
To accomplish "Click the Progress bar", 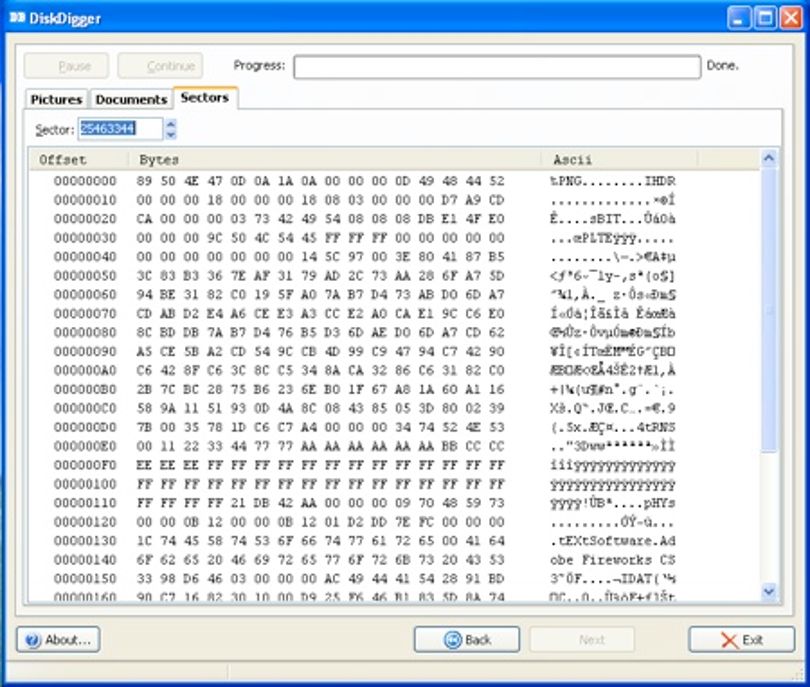I will coord(497,67).
